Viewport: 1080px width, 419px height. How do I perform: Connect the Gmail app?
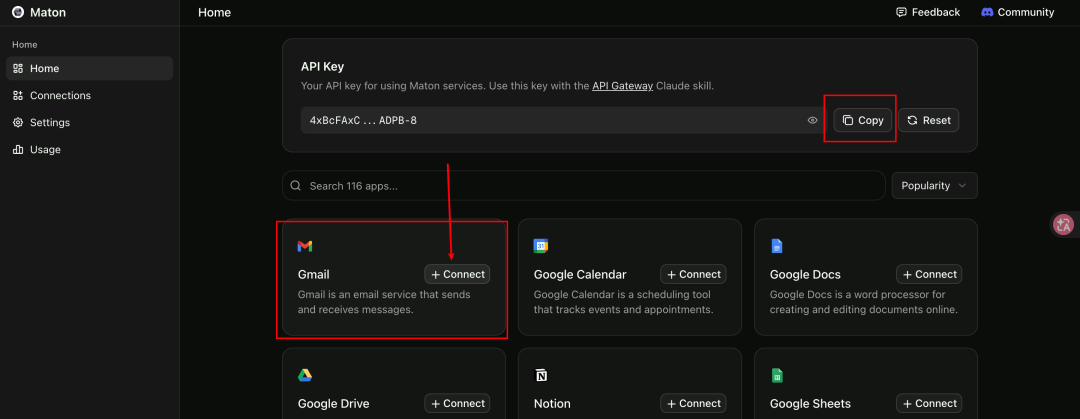click(457, 274)
